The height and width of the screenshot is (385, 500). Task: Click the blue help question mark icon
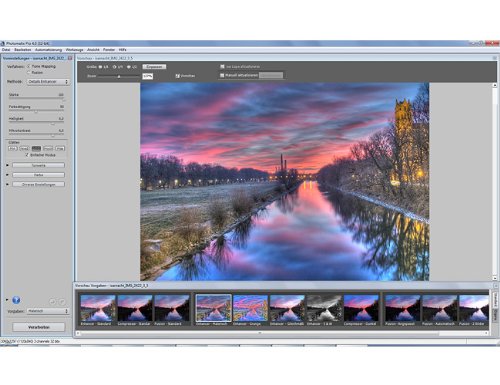[x=16, y=300]
